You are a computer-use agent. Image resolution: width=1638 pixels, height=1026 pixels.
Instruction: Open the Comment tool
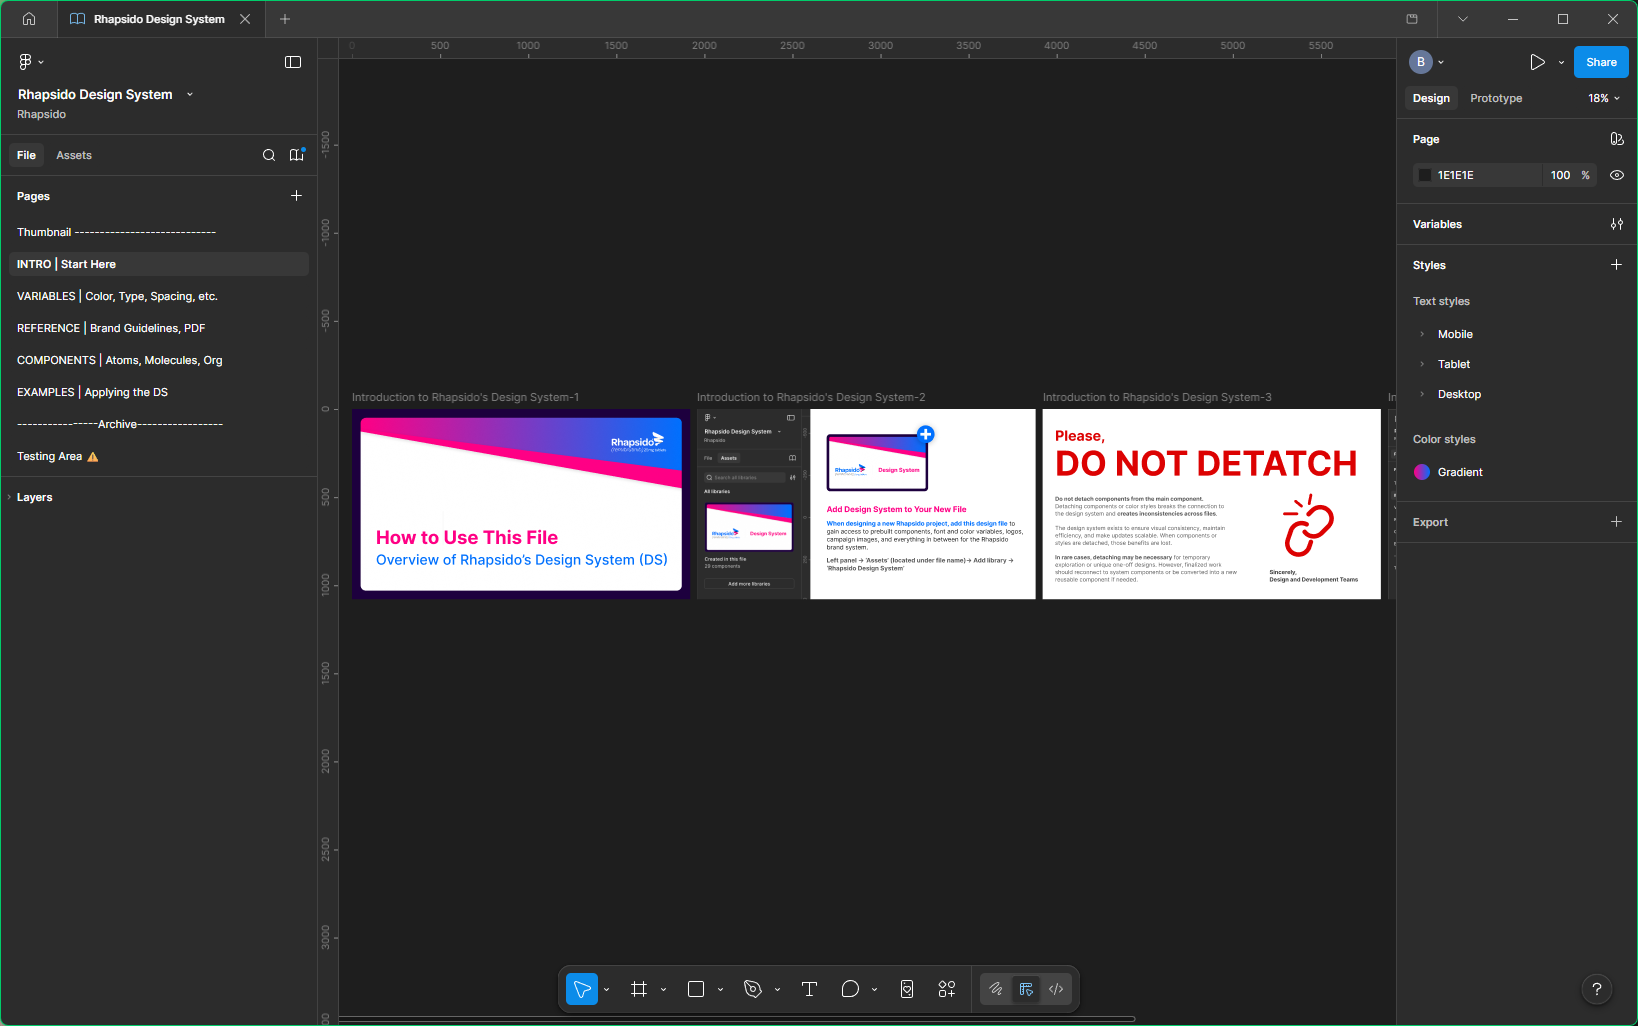849,988
